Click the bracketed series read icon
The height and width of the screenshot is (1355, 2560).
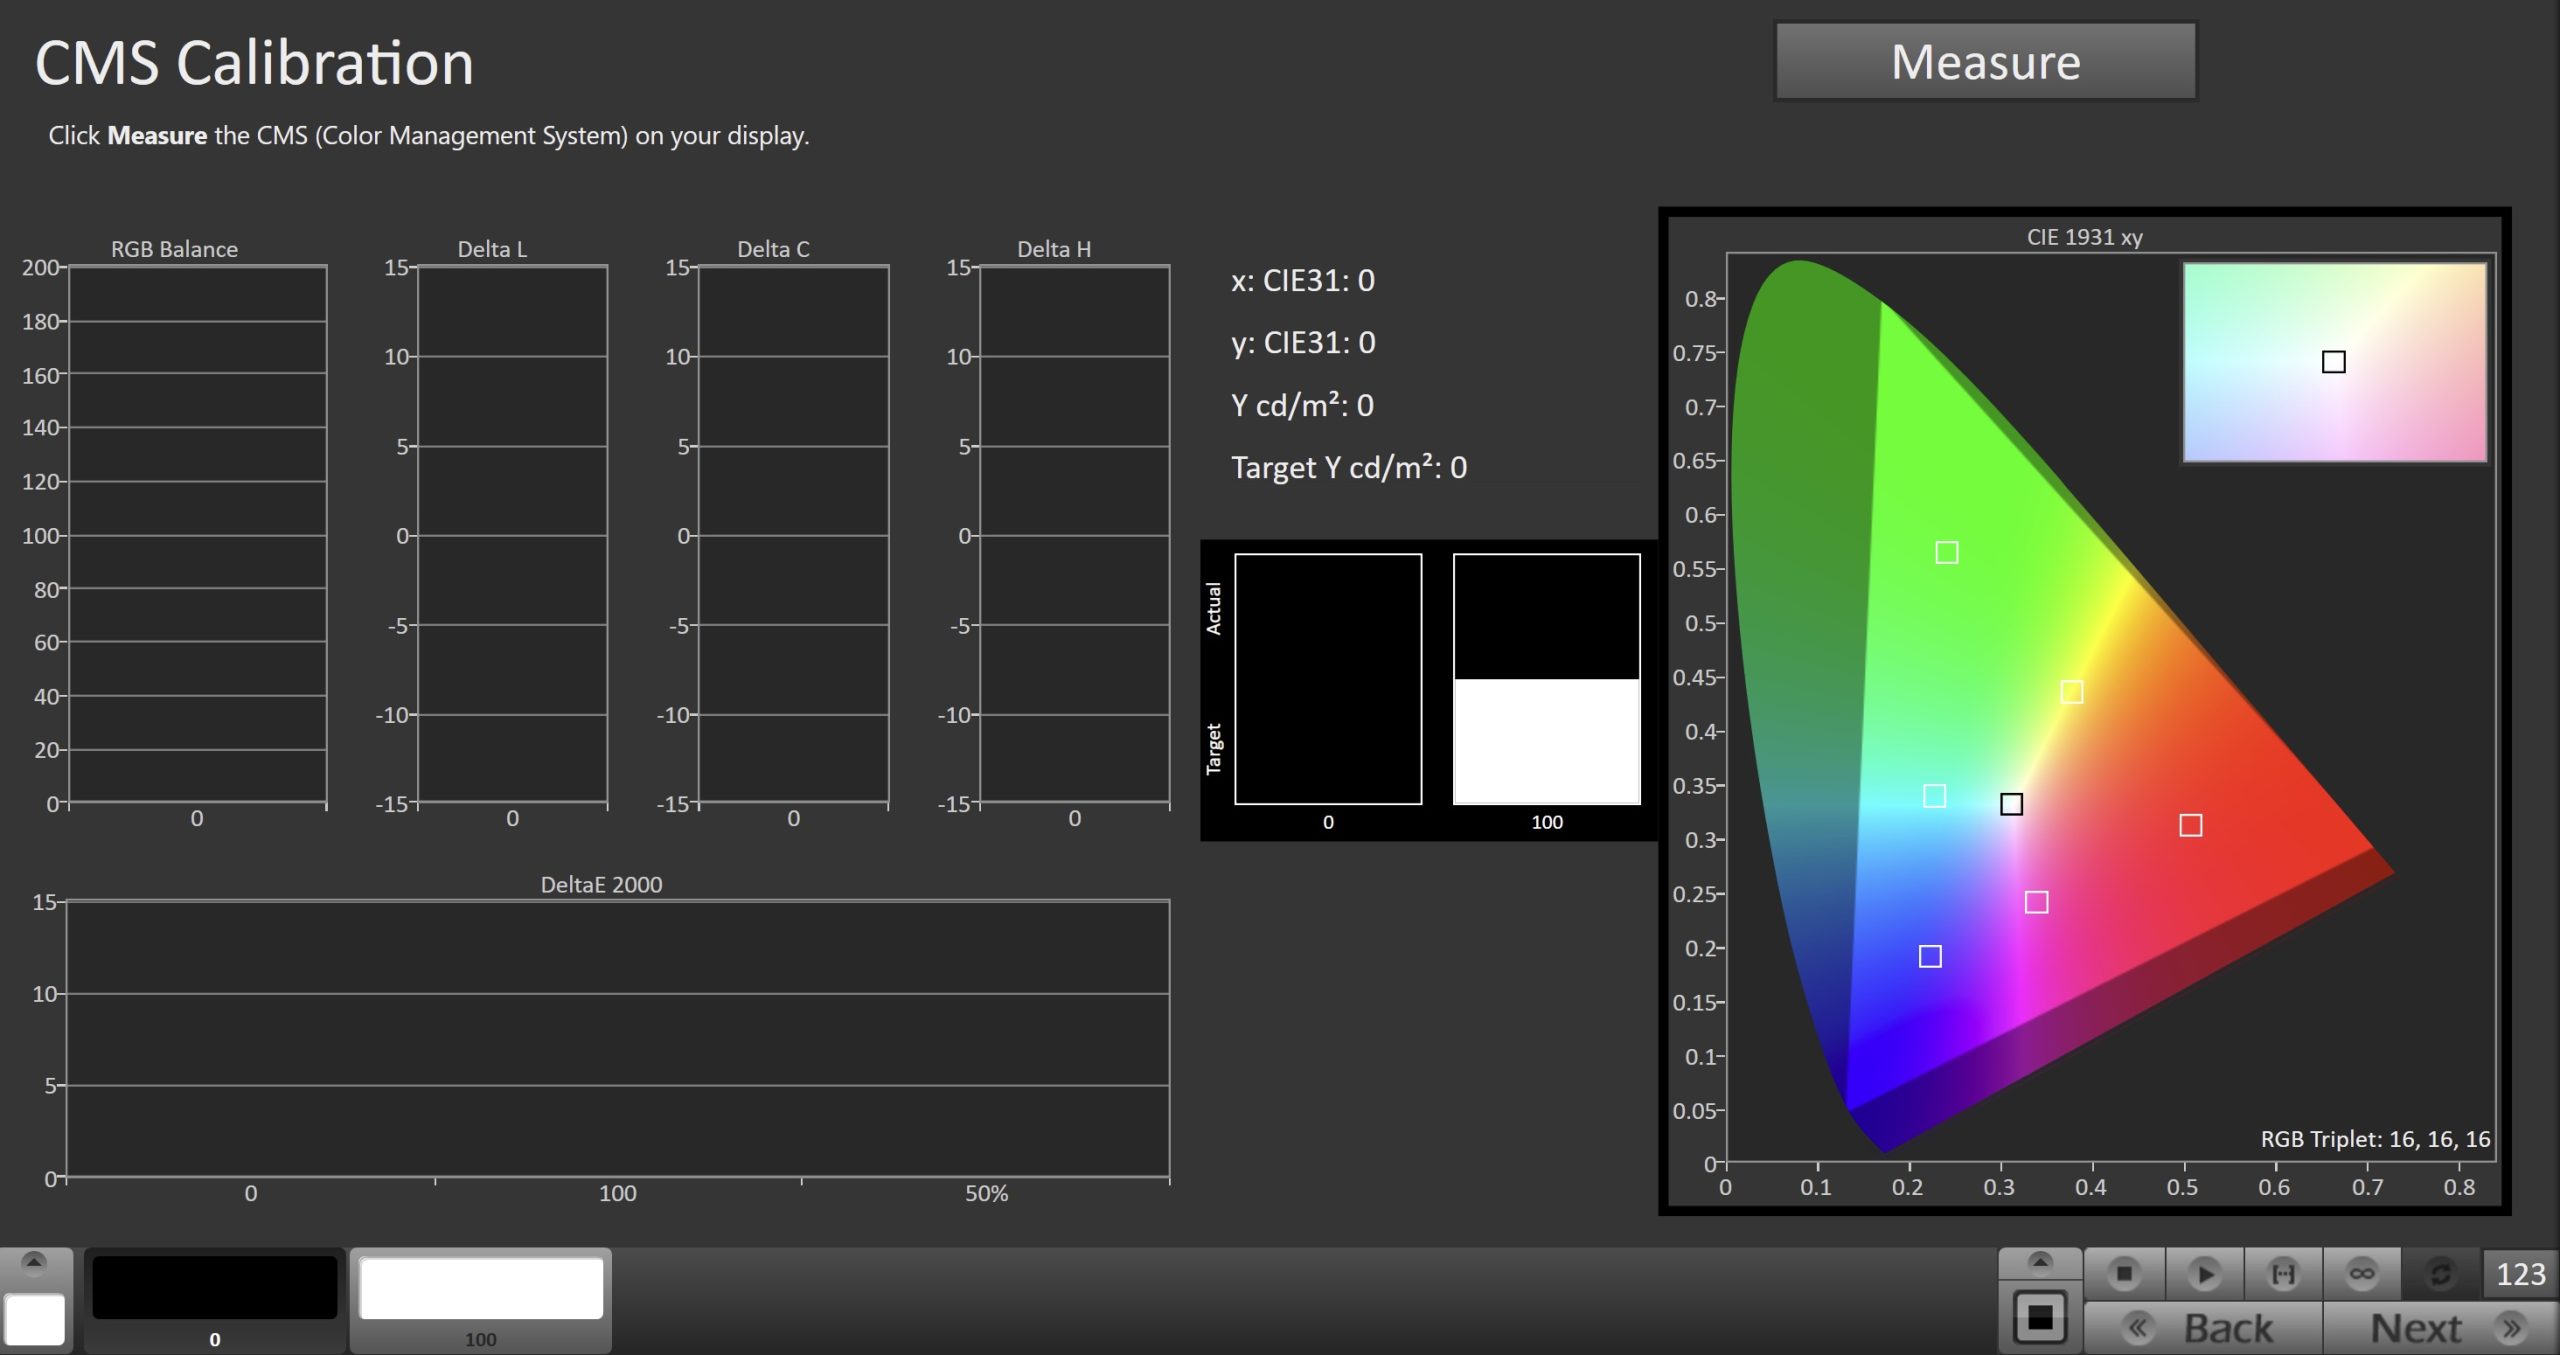2283,1274
